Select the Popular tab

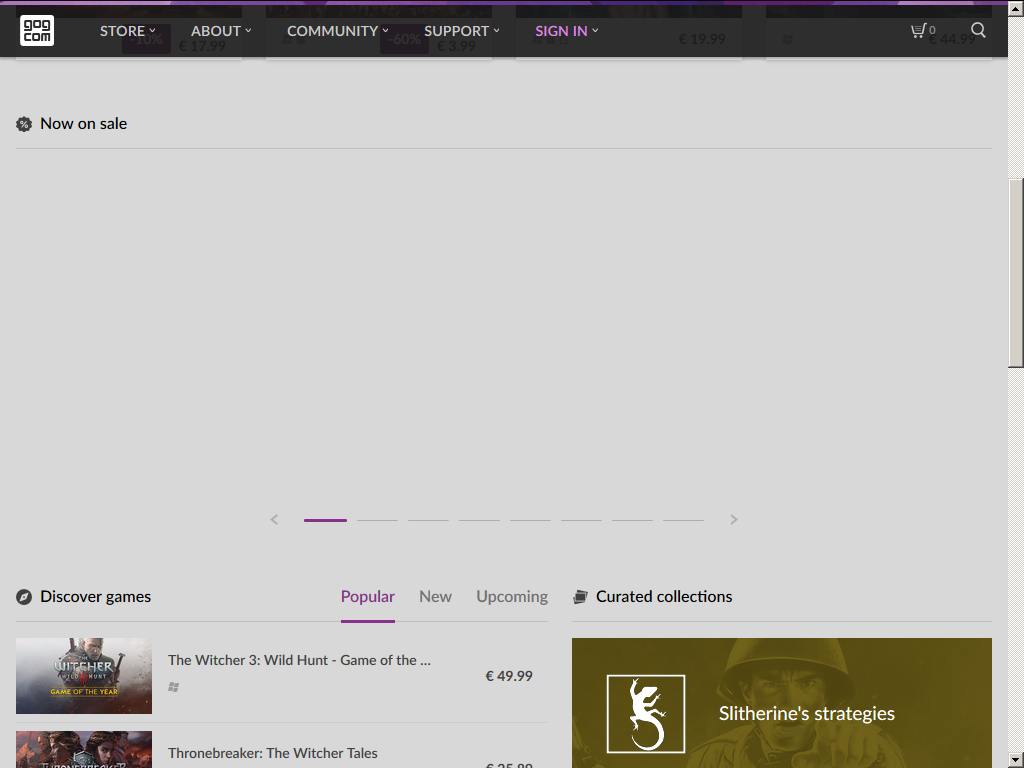368,597
